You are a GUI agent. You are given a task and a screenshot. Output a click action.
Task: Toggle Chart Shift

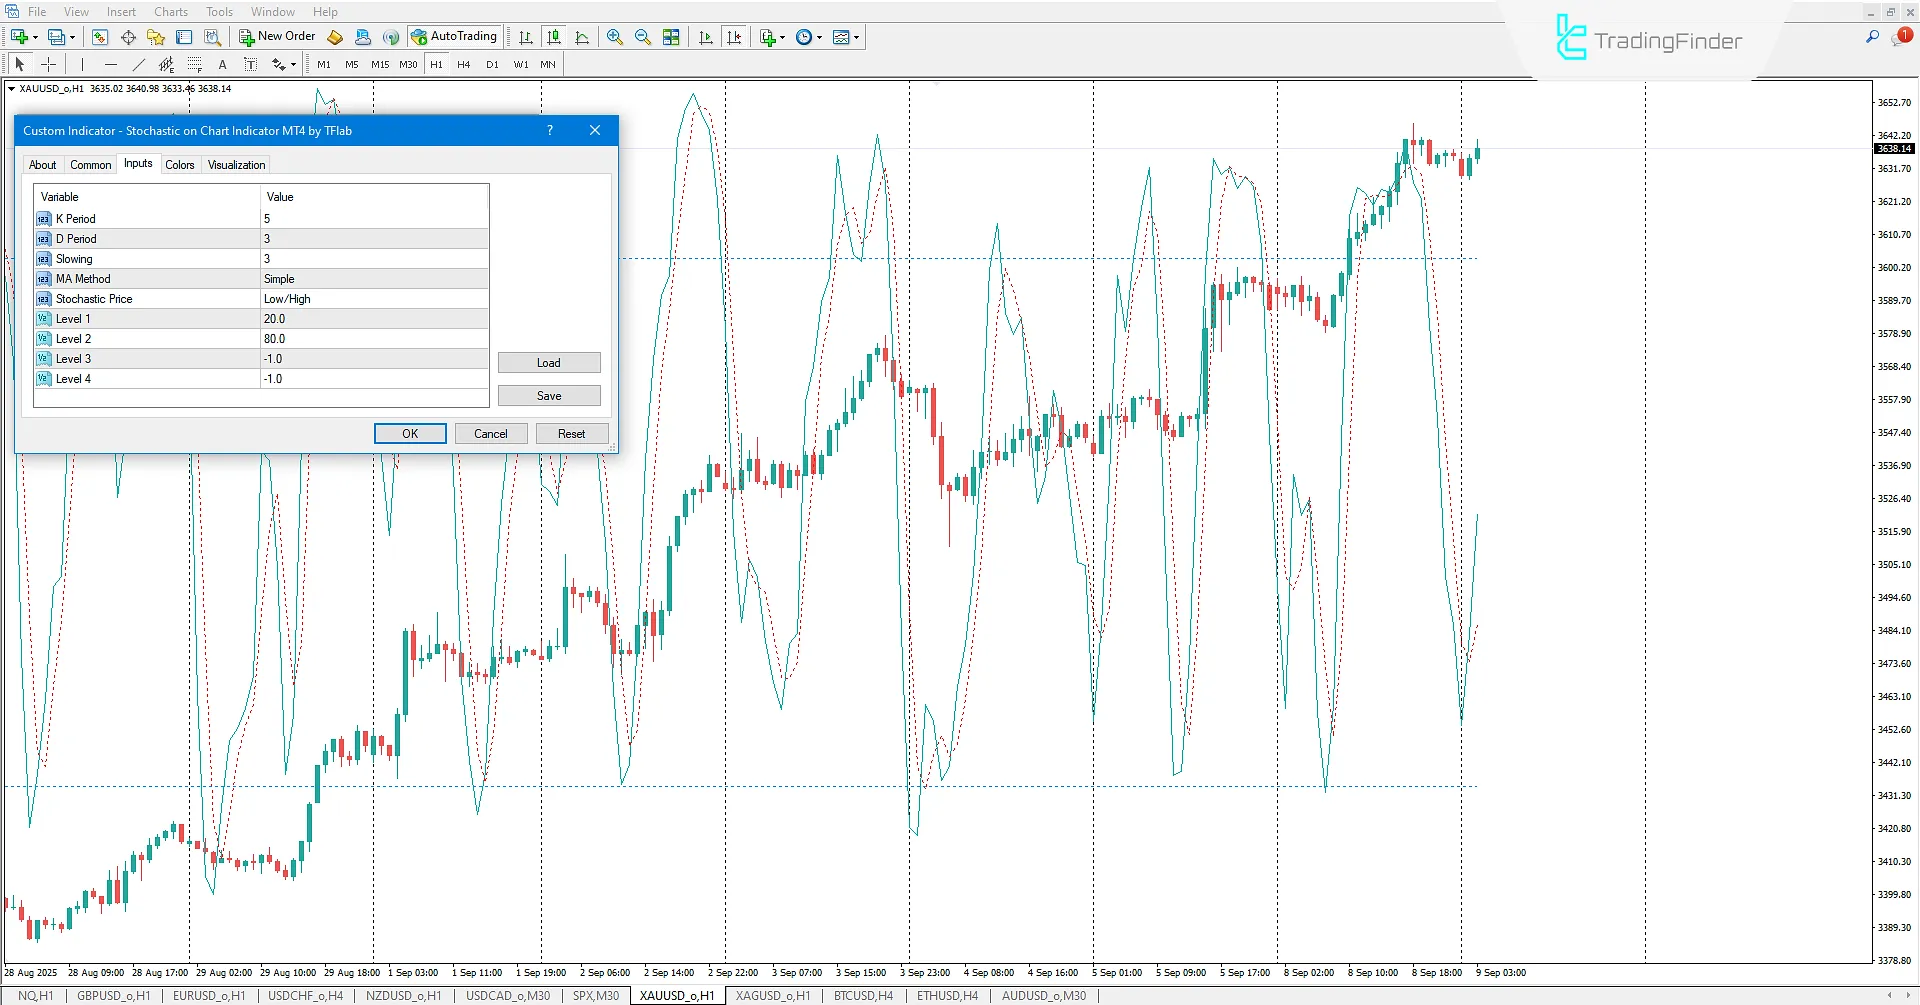tap(735, 37)
